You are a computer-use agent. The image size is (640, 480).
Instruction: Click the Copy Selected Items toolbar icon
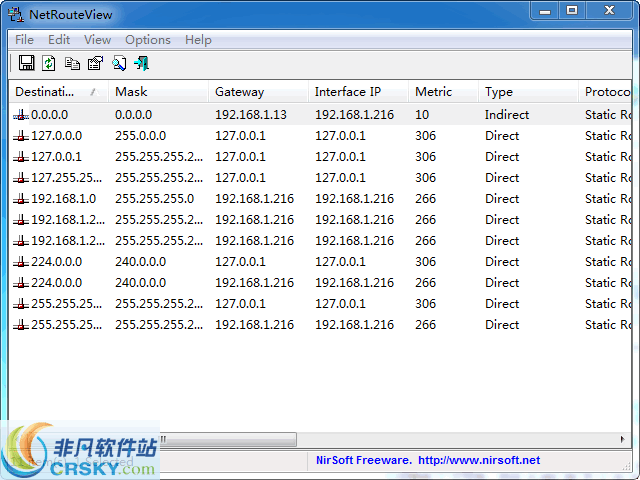(72, 63)
